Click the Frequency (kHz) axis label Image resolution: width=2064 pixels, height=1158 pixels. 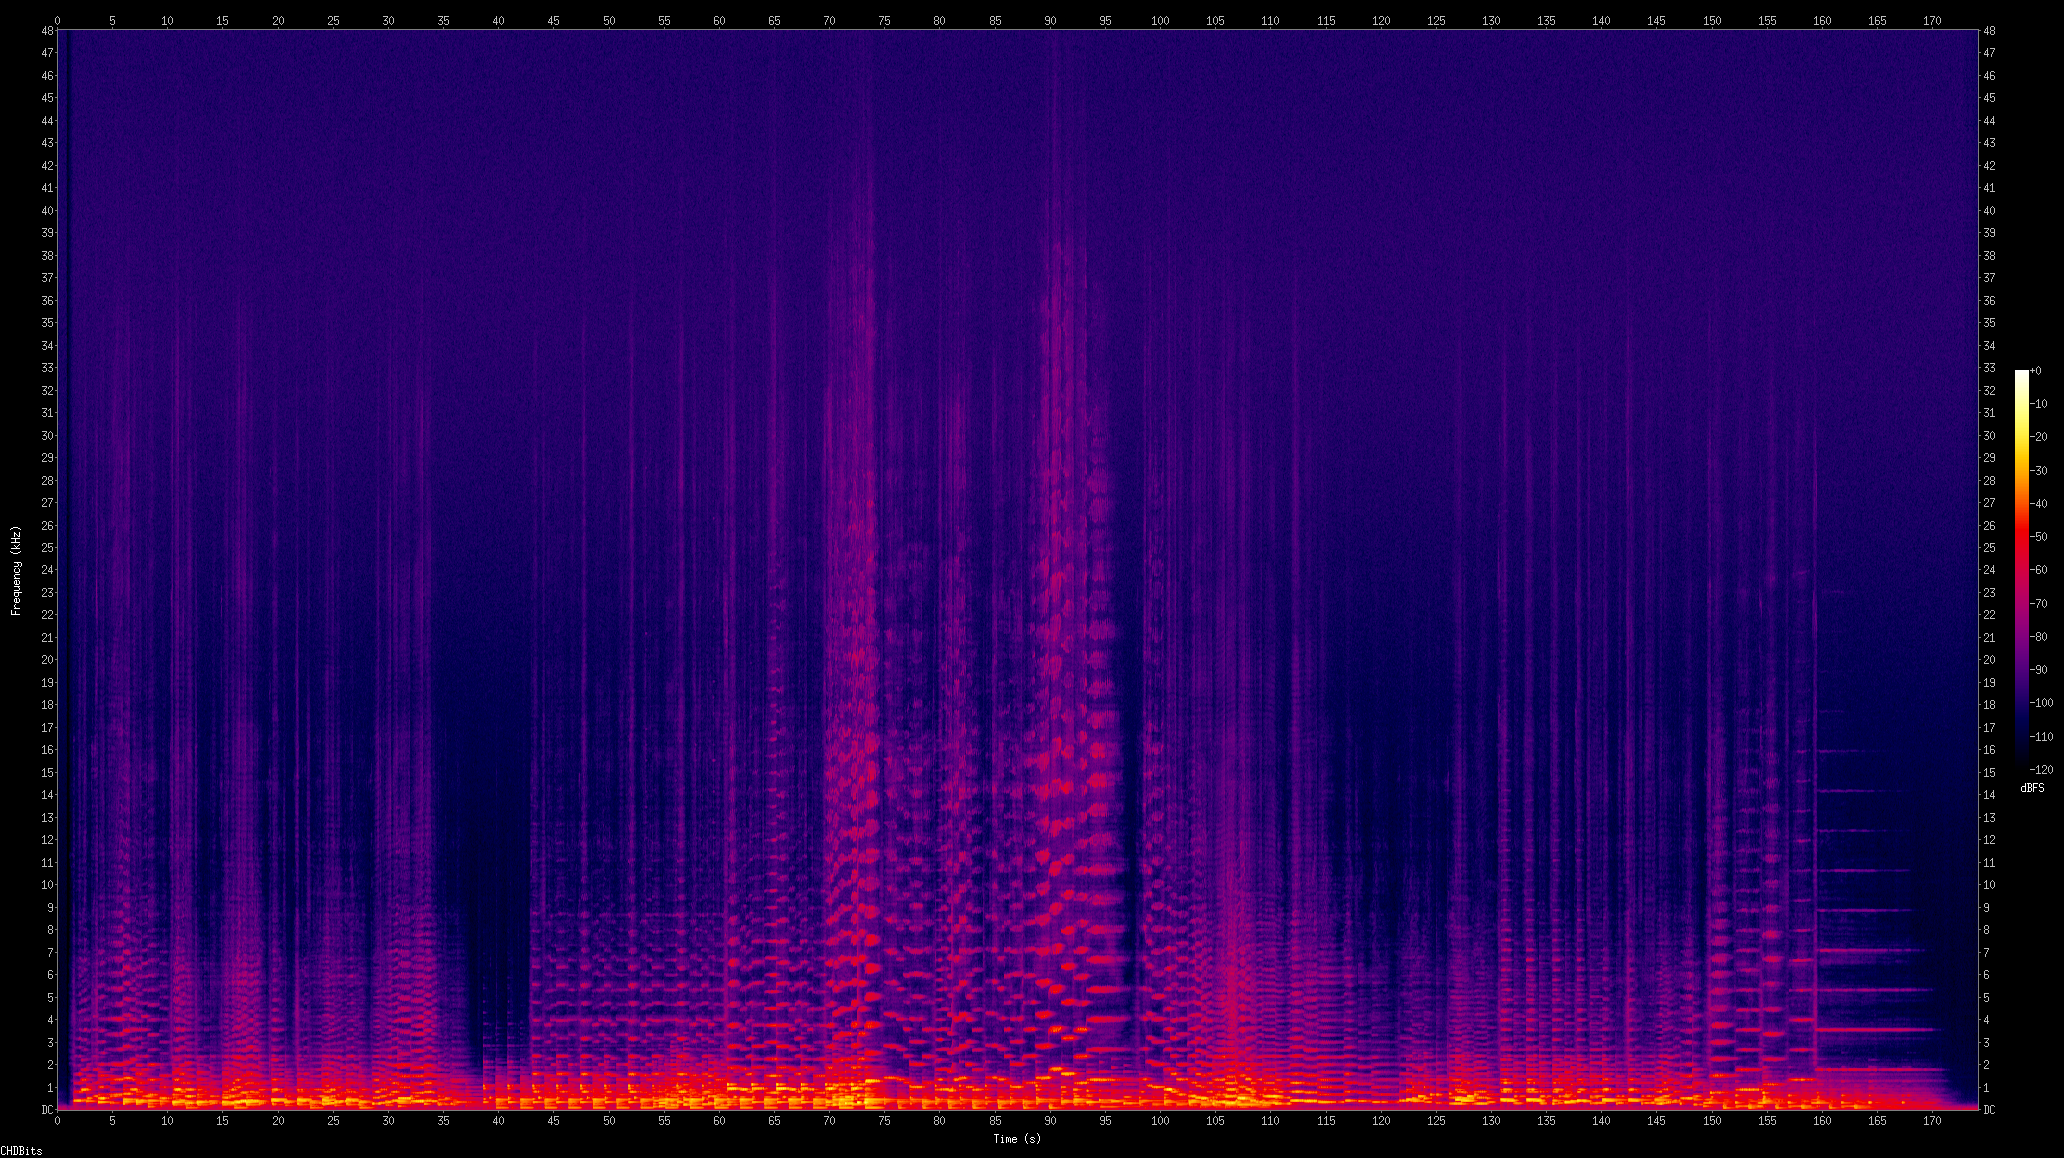click(16, 570)
